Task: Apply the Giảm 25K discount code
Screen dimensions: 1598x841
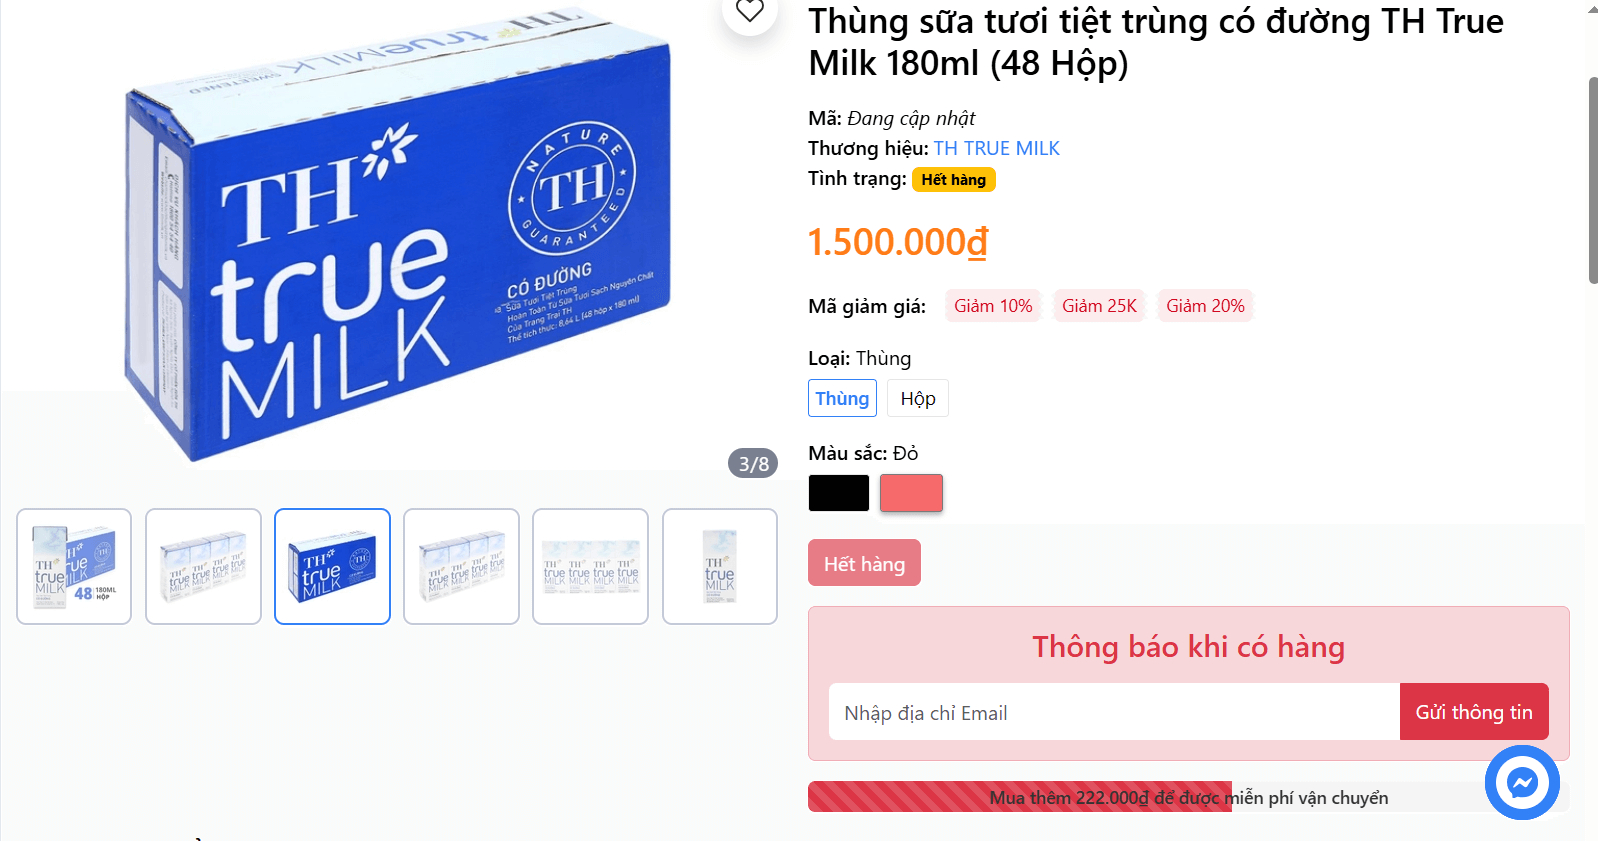Action: click(1099, 306)
